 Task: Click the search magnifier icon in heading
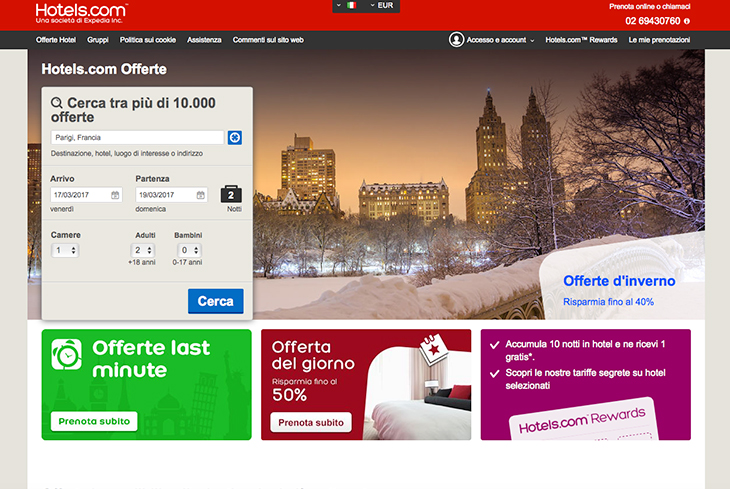pyautogui.click(x=57, y=102)
